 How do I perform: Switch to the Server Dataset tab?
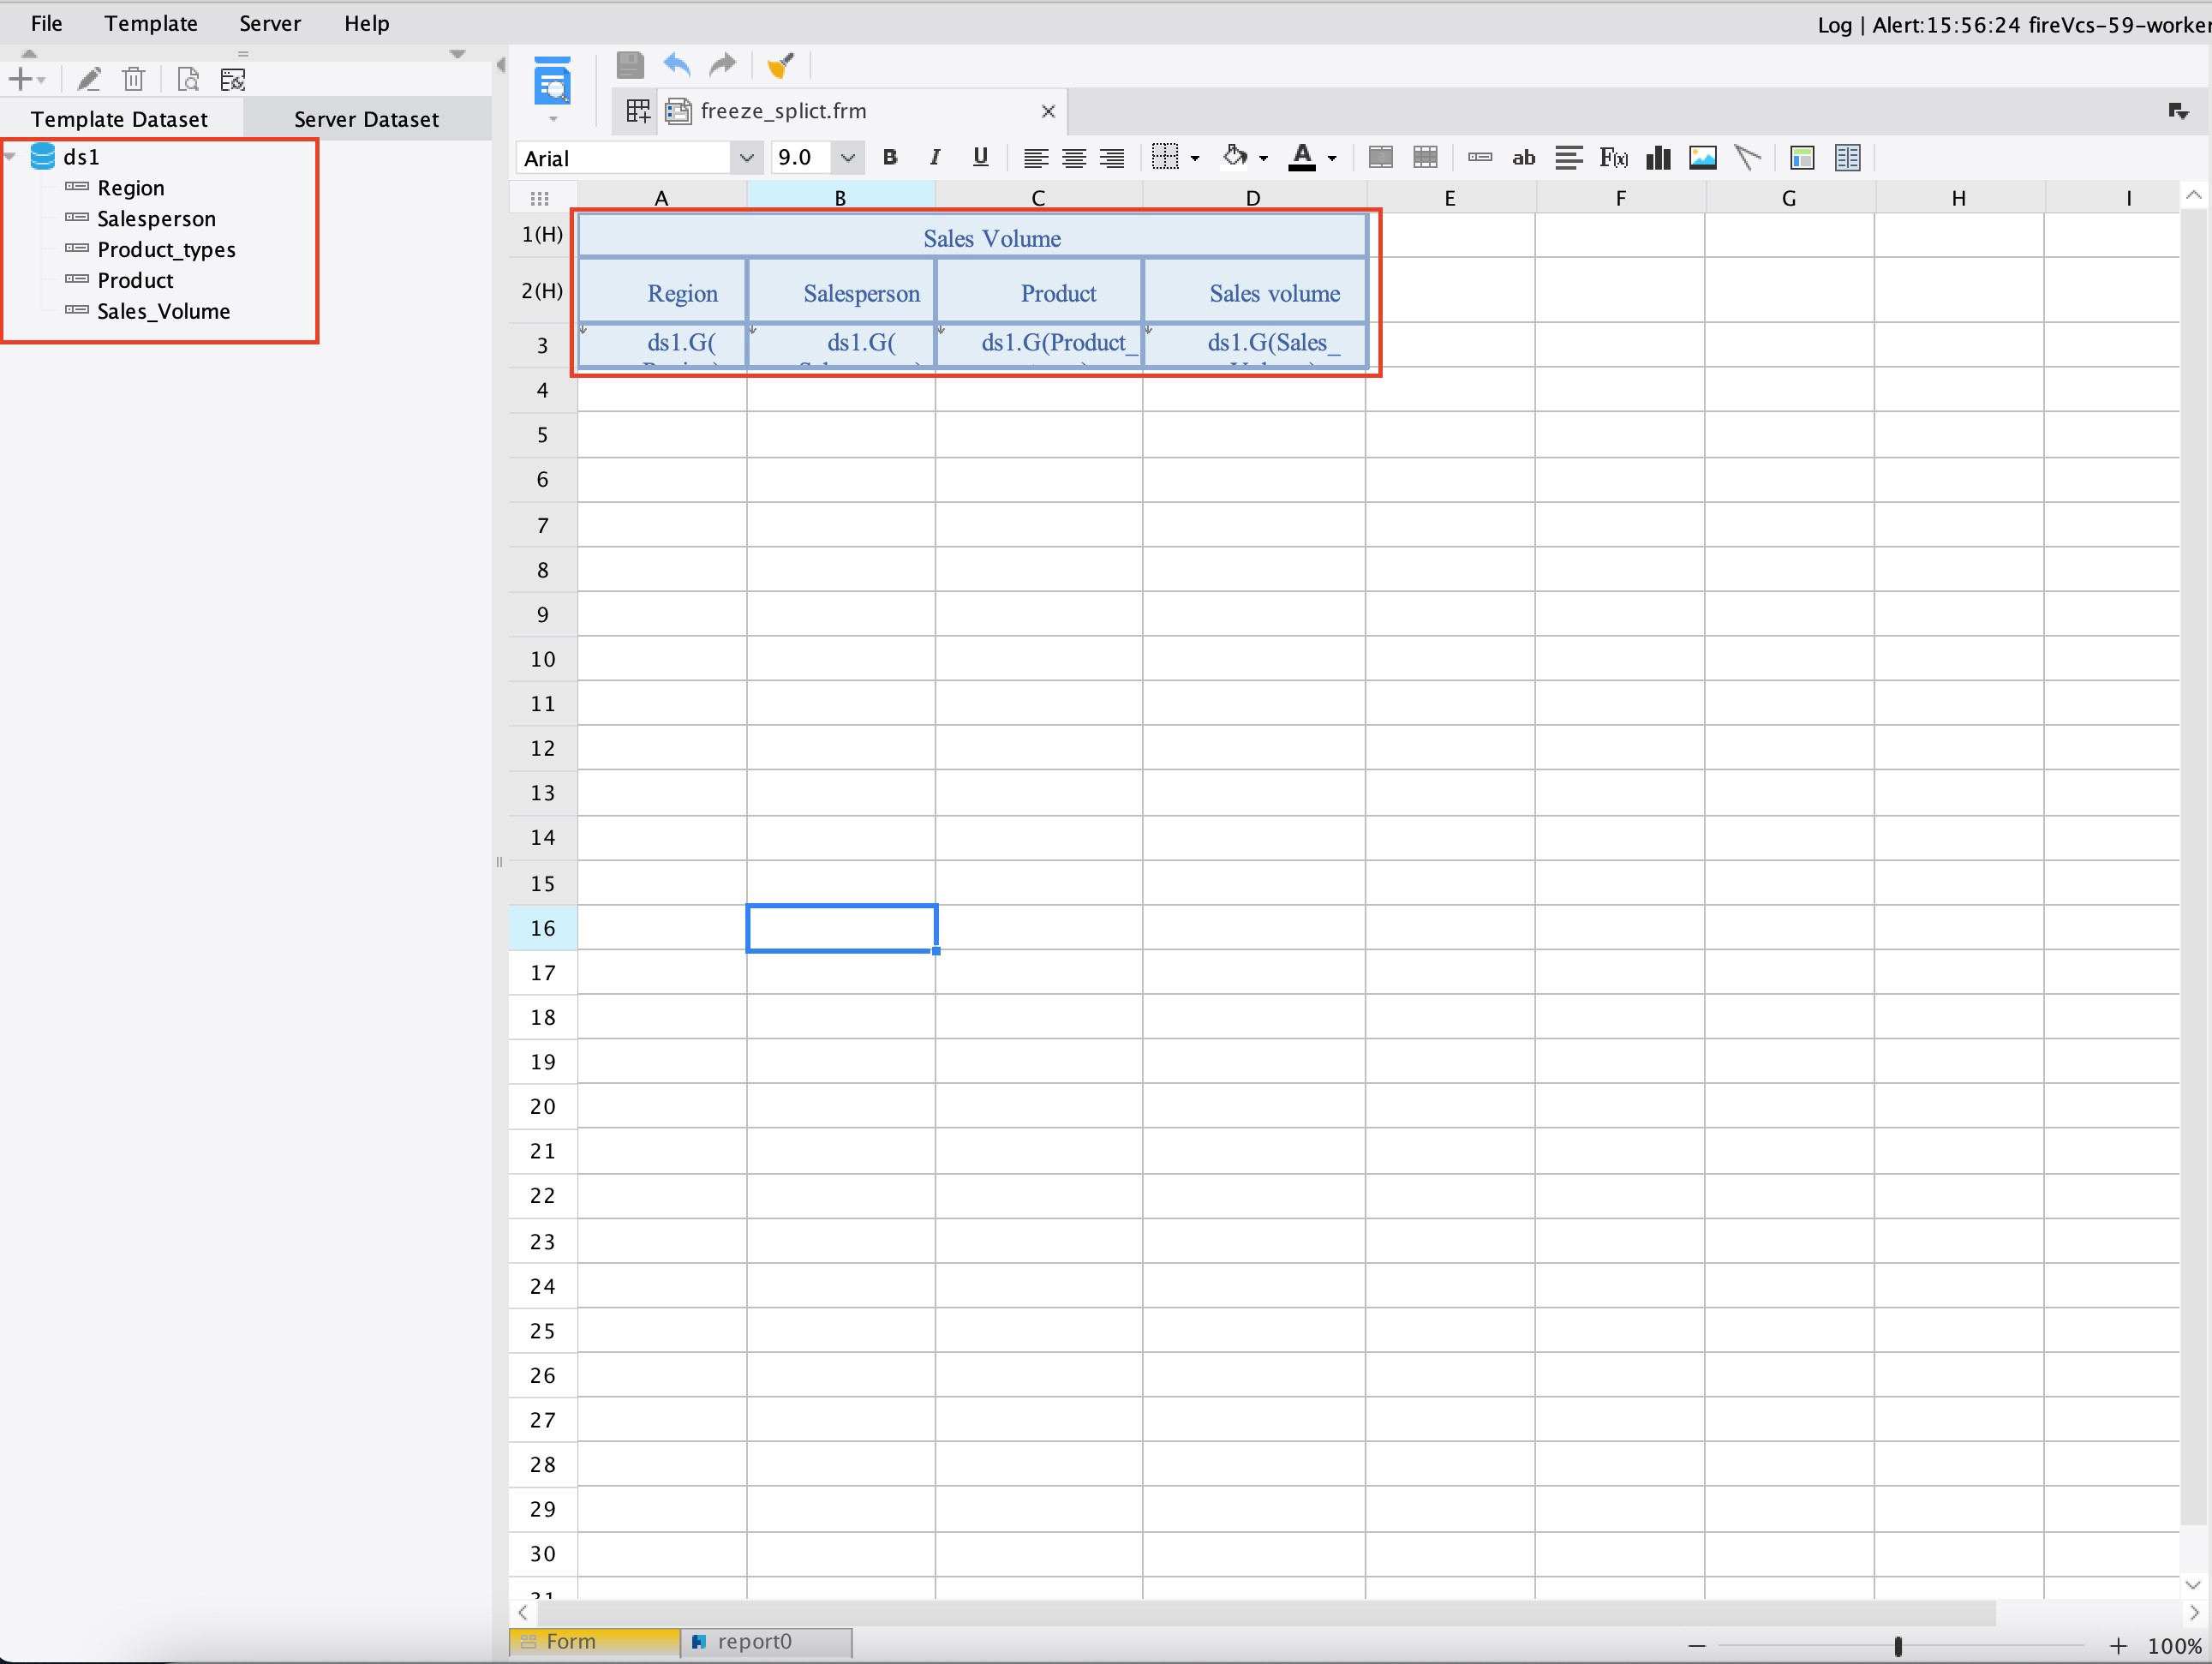click(x=366, y=118)
